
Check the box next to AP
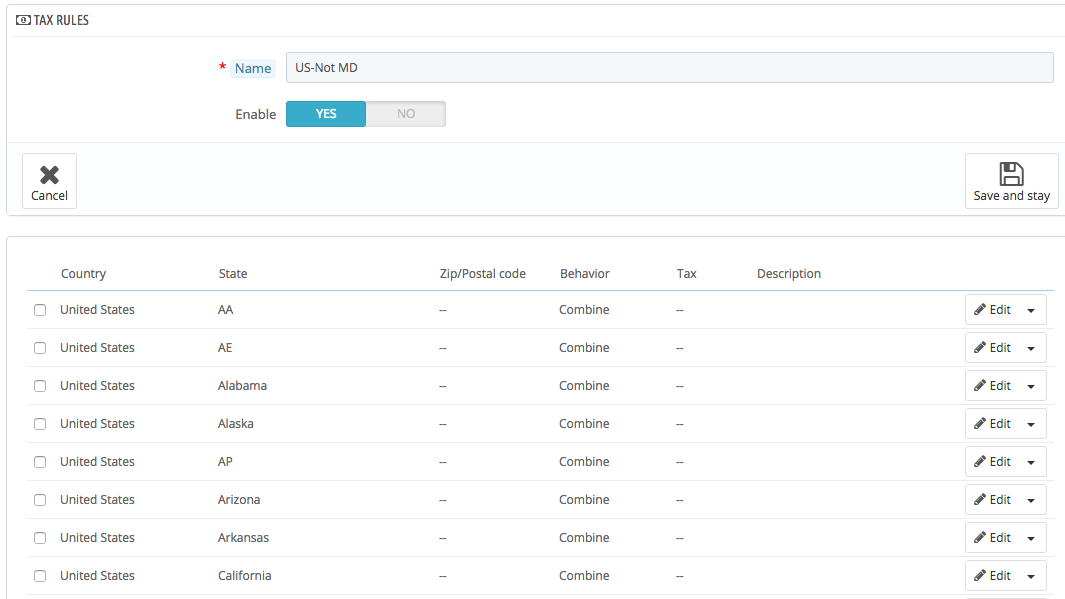coord(40,462)
